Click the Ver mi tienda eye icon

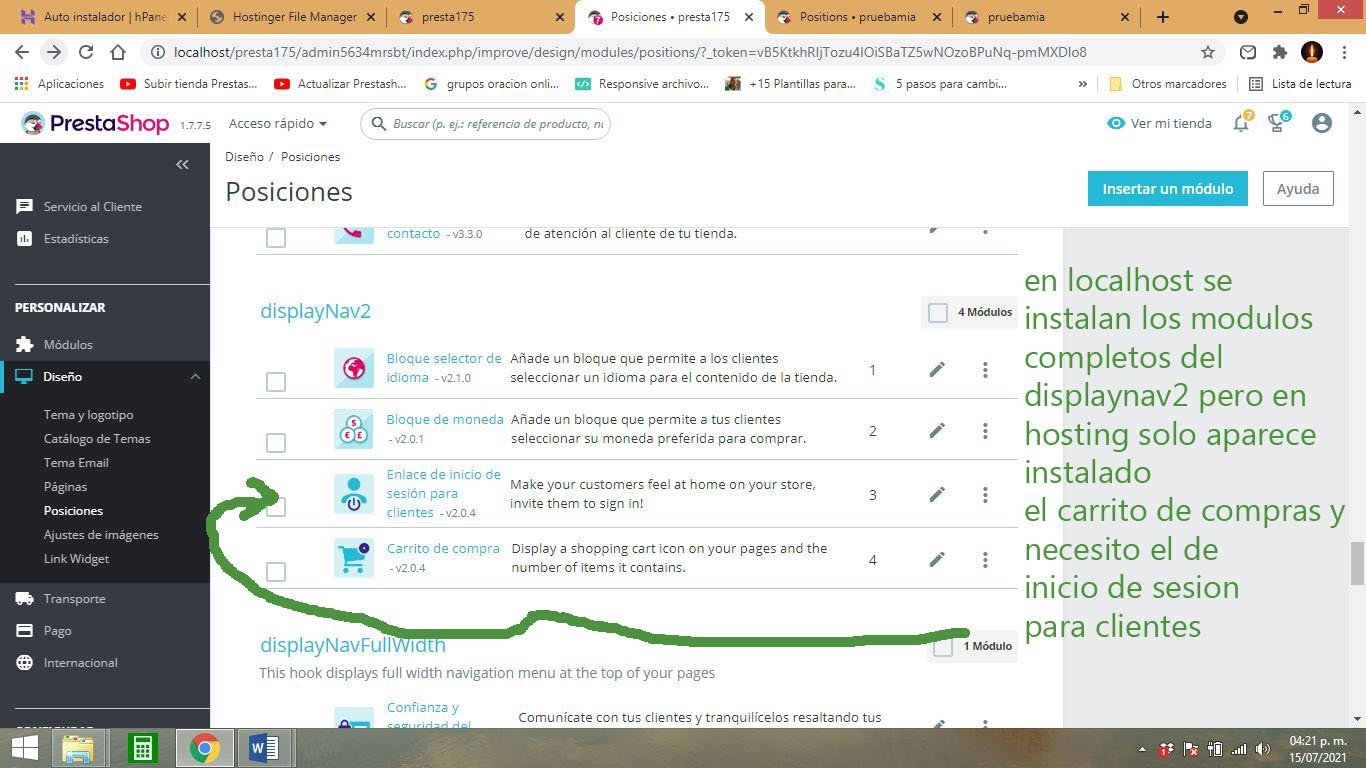click(1116, 123)
